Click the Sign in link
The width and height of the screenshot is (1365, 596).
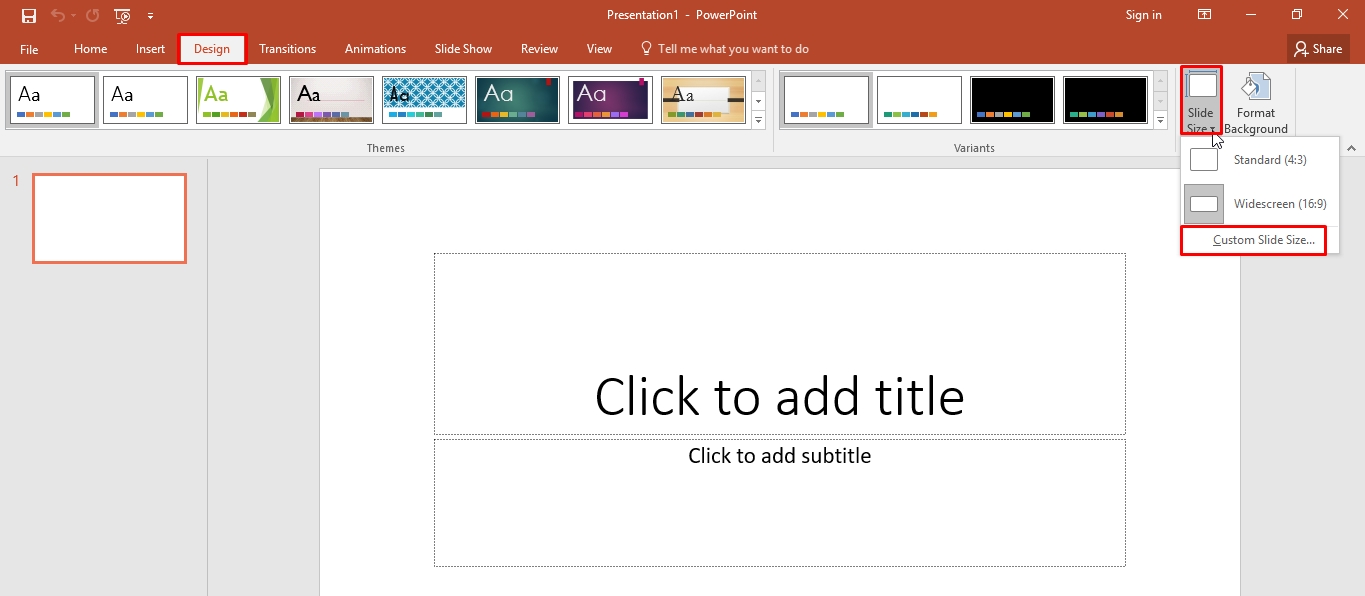pyautogui.click(x=1143, y=15)
